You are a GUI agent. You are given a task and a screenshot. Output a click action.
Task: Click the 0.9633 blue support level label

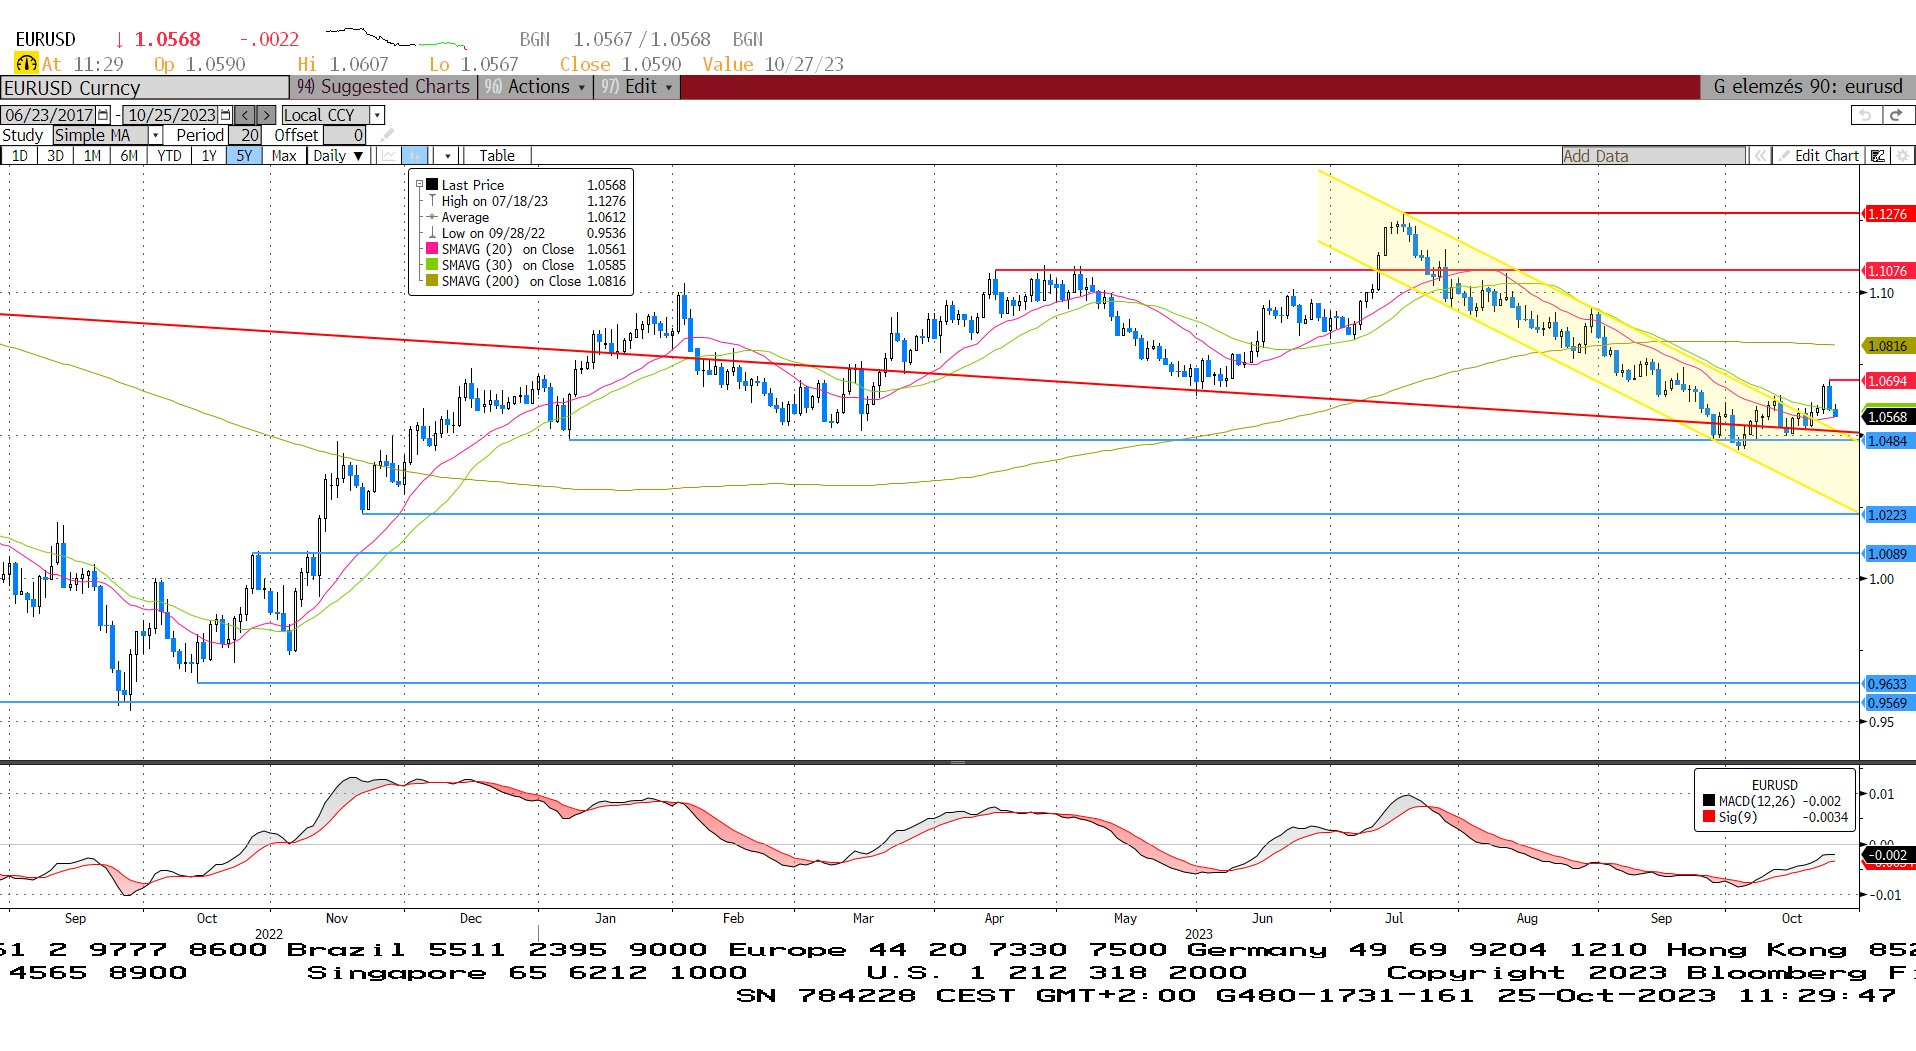(1887, 684)
